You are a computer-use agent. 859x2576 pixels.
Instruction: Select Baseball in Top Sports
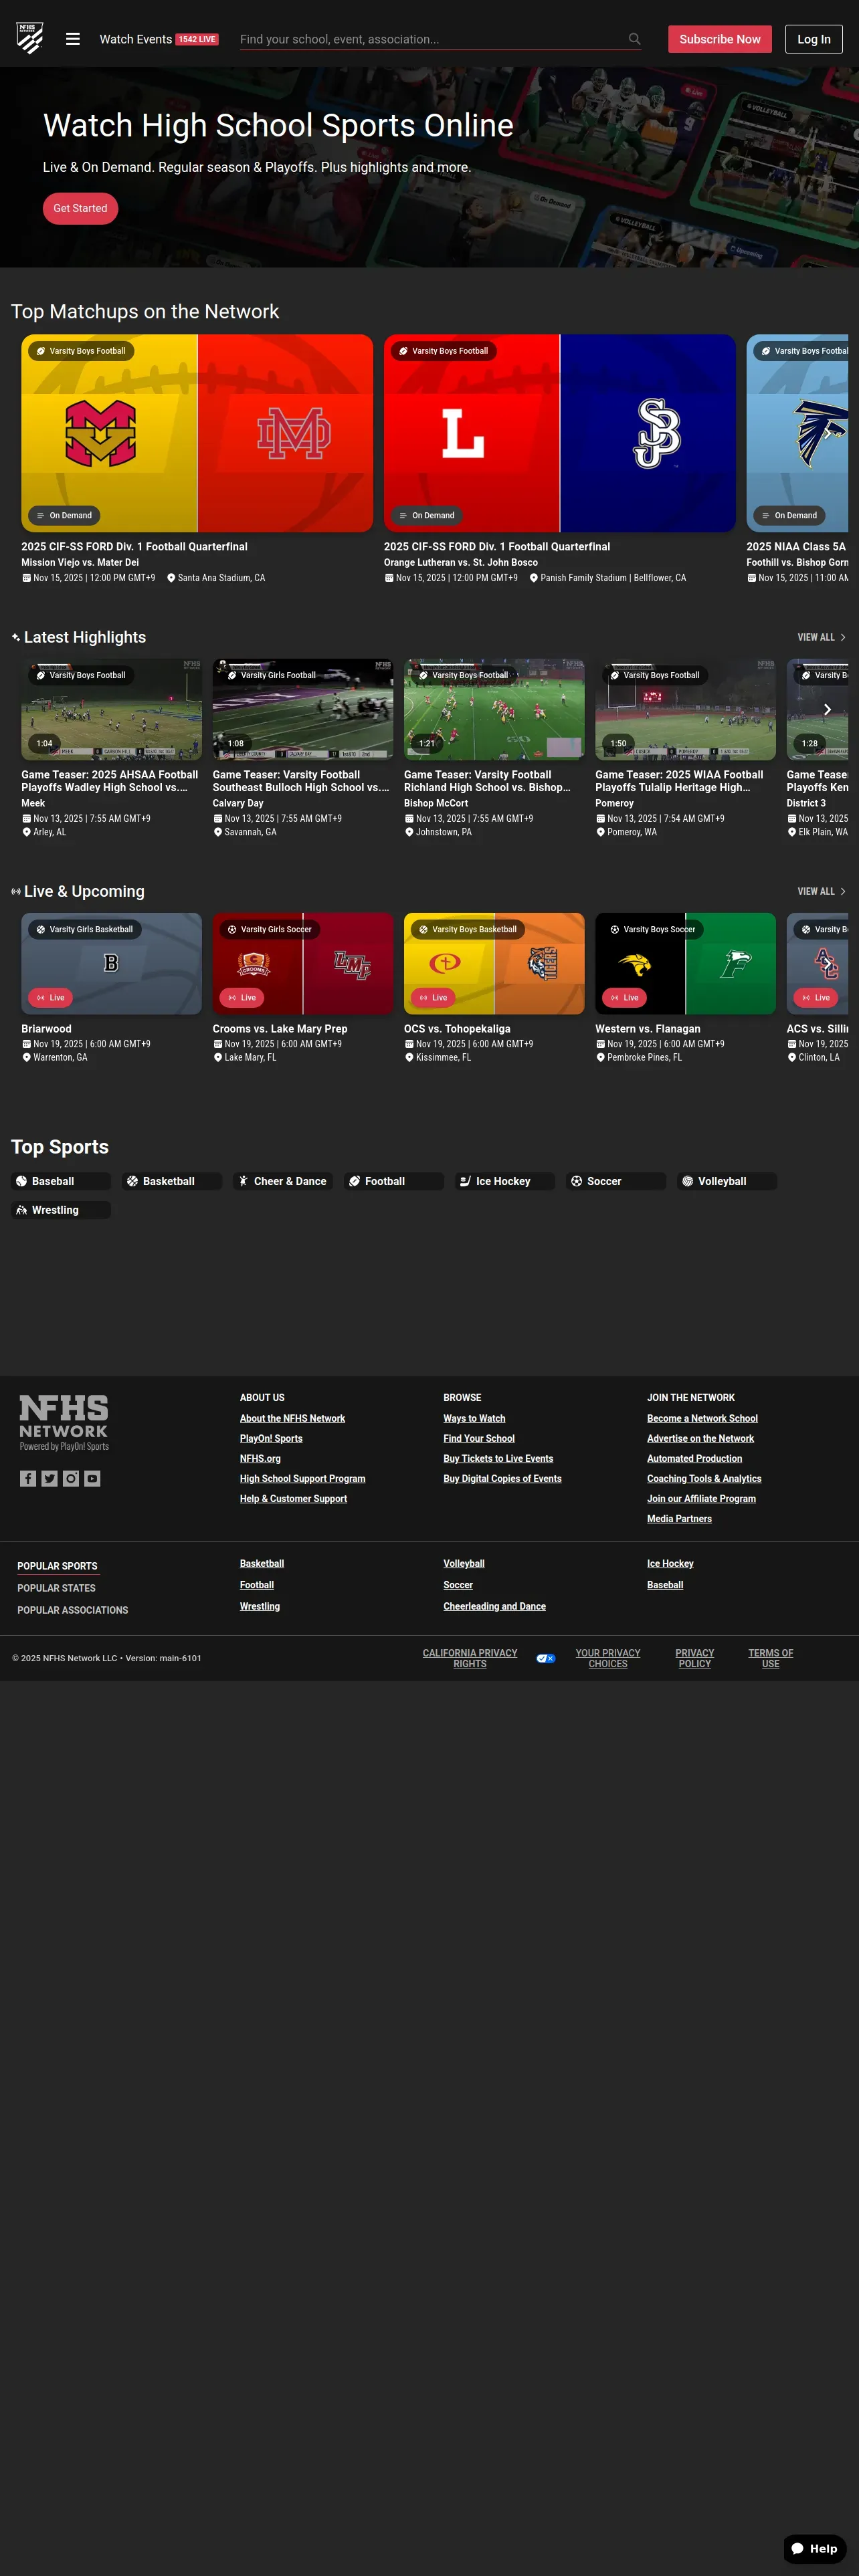(x=61, y=1181)
